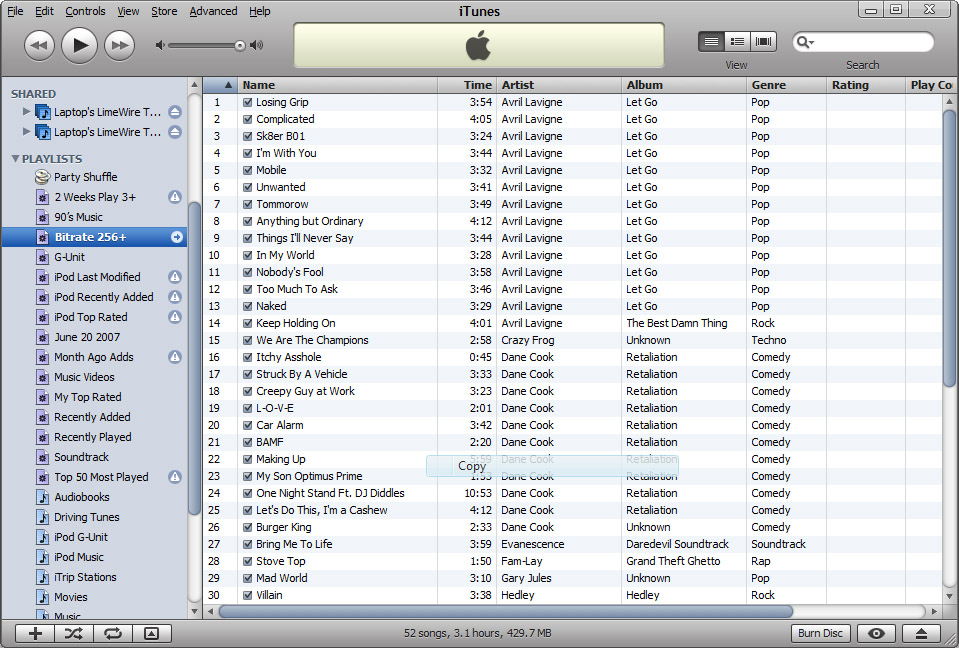
Task: Toggle the browser eye button
Action: tap(876, 633)
